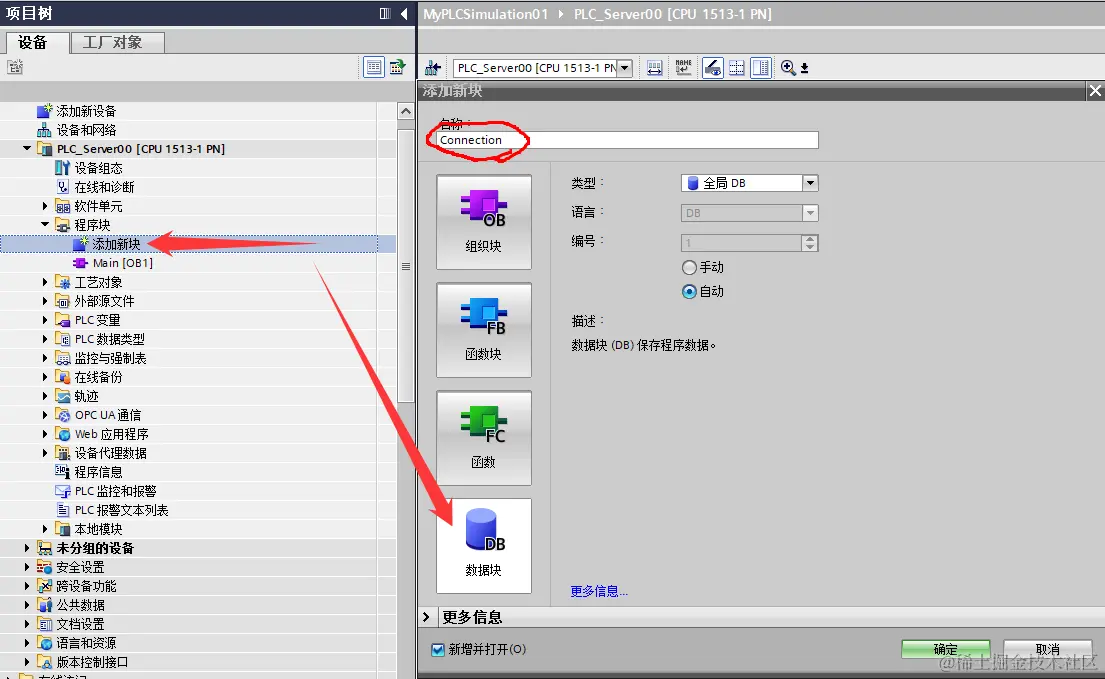The image size is (1105, 679).
Task: Click the Main [OB1] block icon
Action: click(x=80, y=263)
